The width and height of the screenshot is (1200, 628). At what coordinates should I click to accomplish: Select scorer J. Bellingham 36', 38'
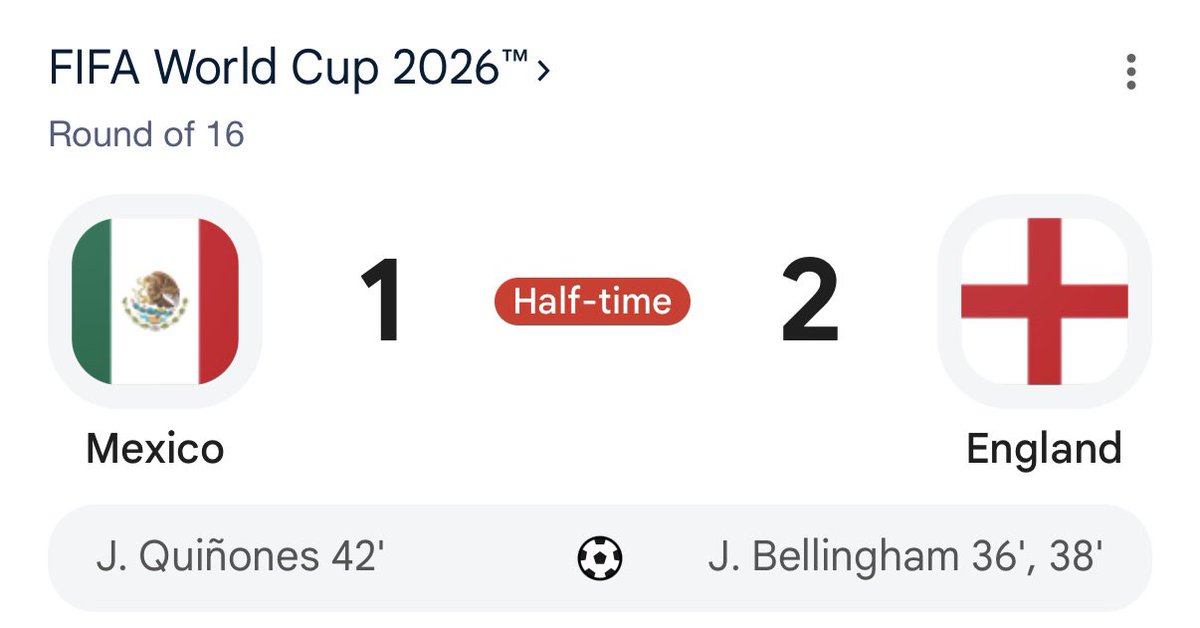[x=906, y=557]
